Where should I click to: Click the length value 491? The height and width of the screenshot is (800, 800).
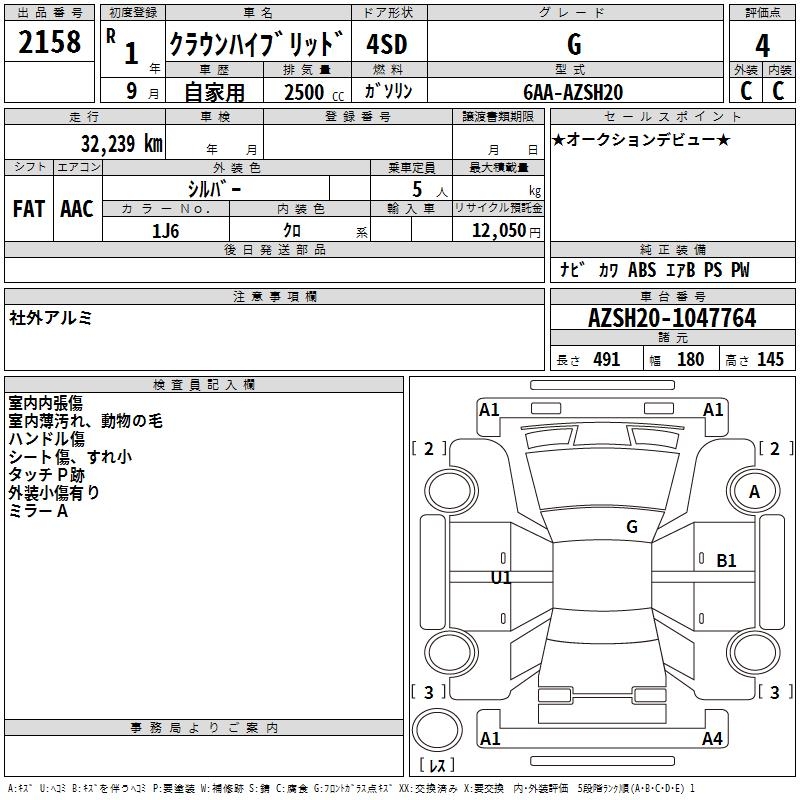pos(607,360)
